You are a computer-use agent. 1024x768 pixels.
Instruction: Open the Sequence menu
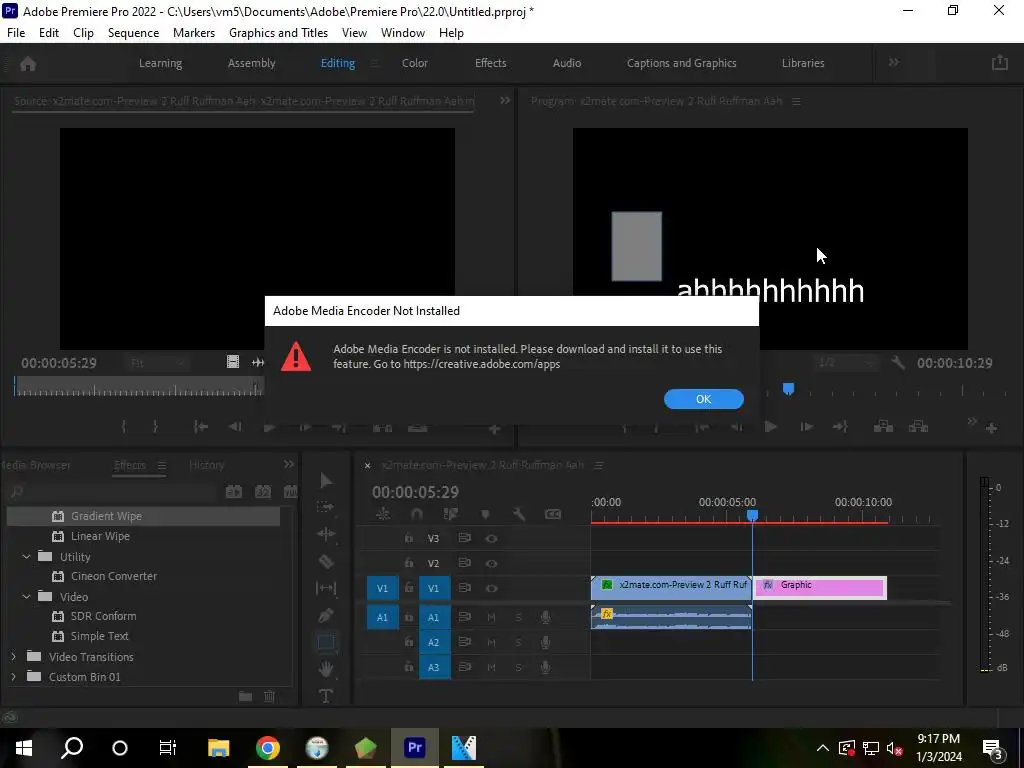point(133,33)
